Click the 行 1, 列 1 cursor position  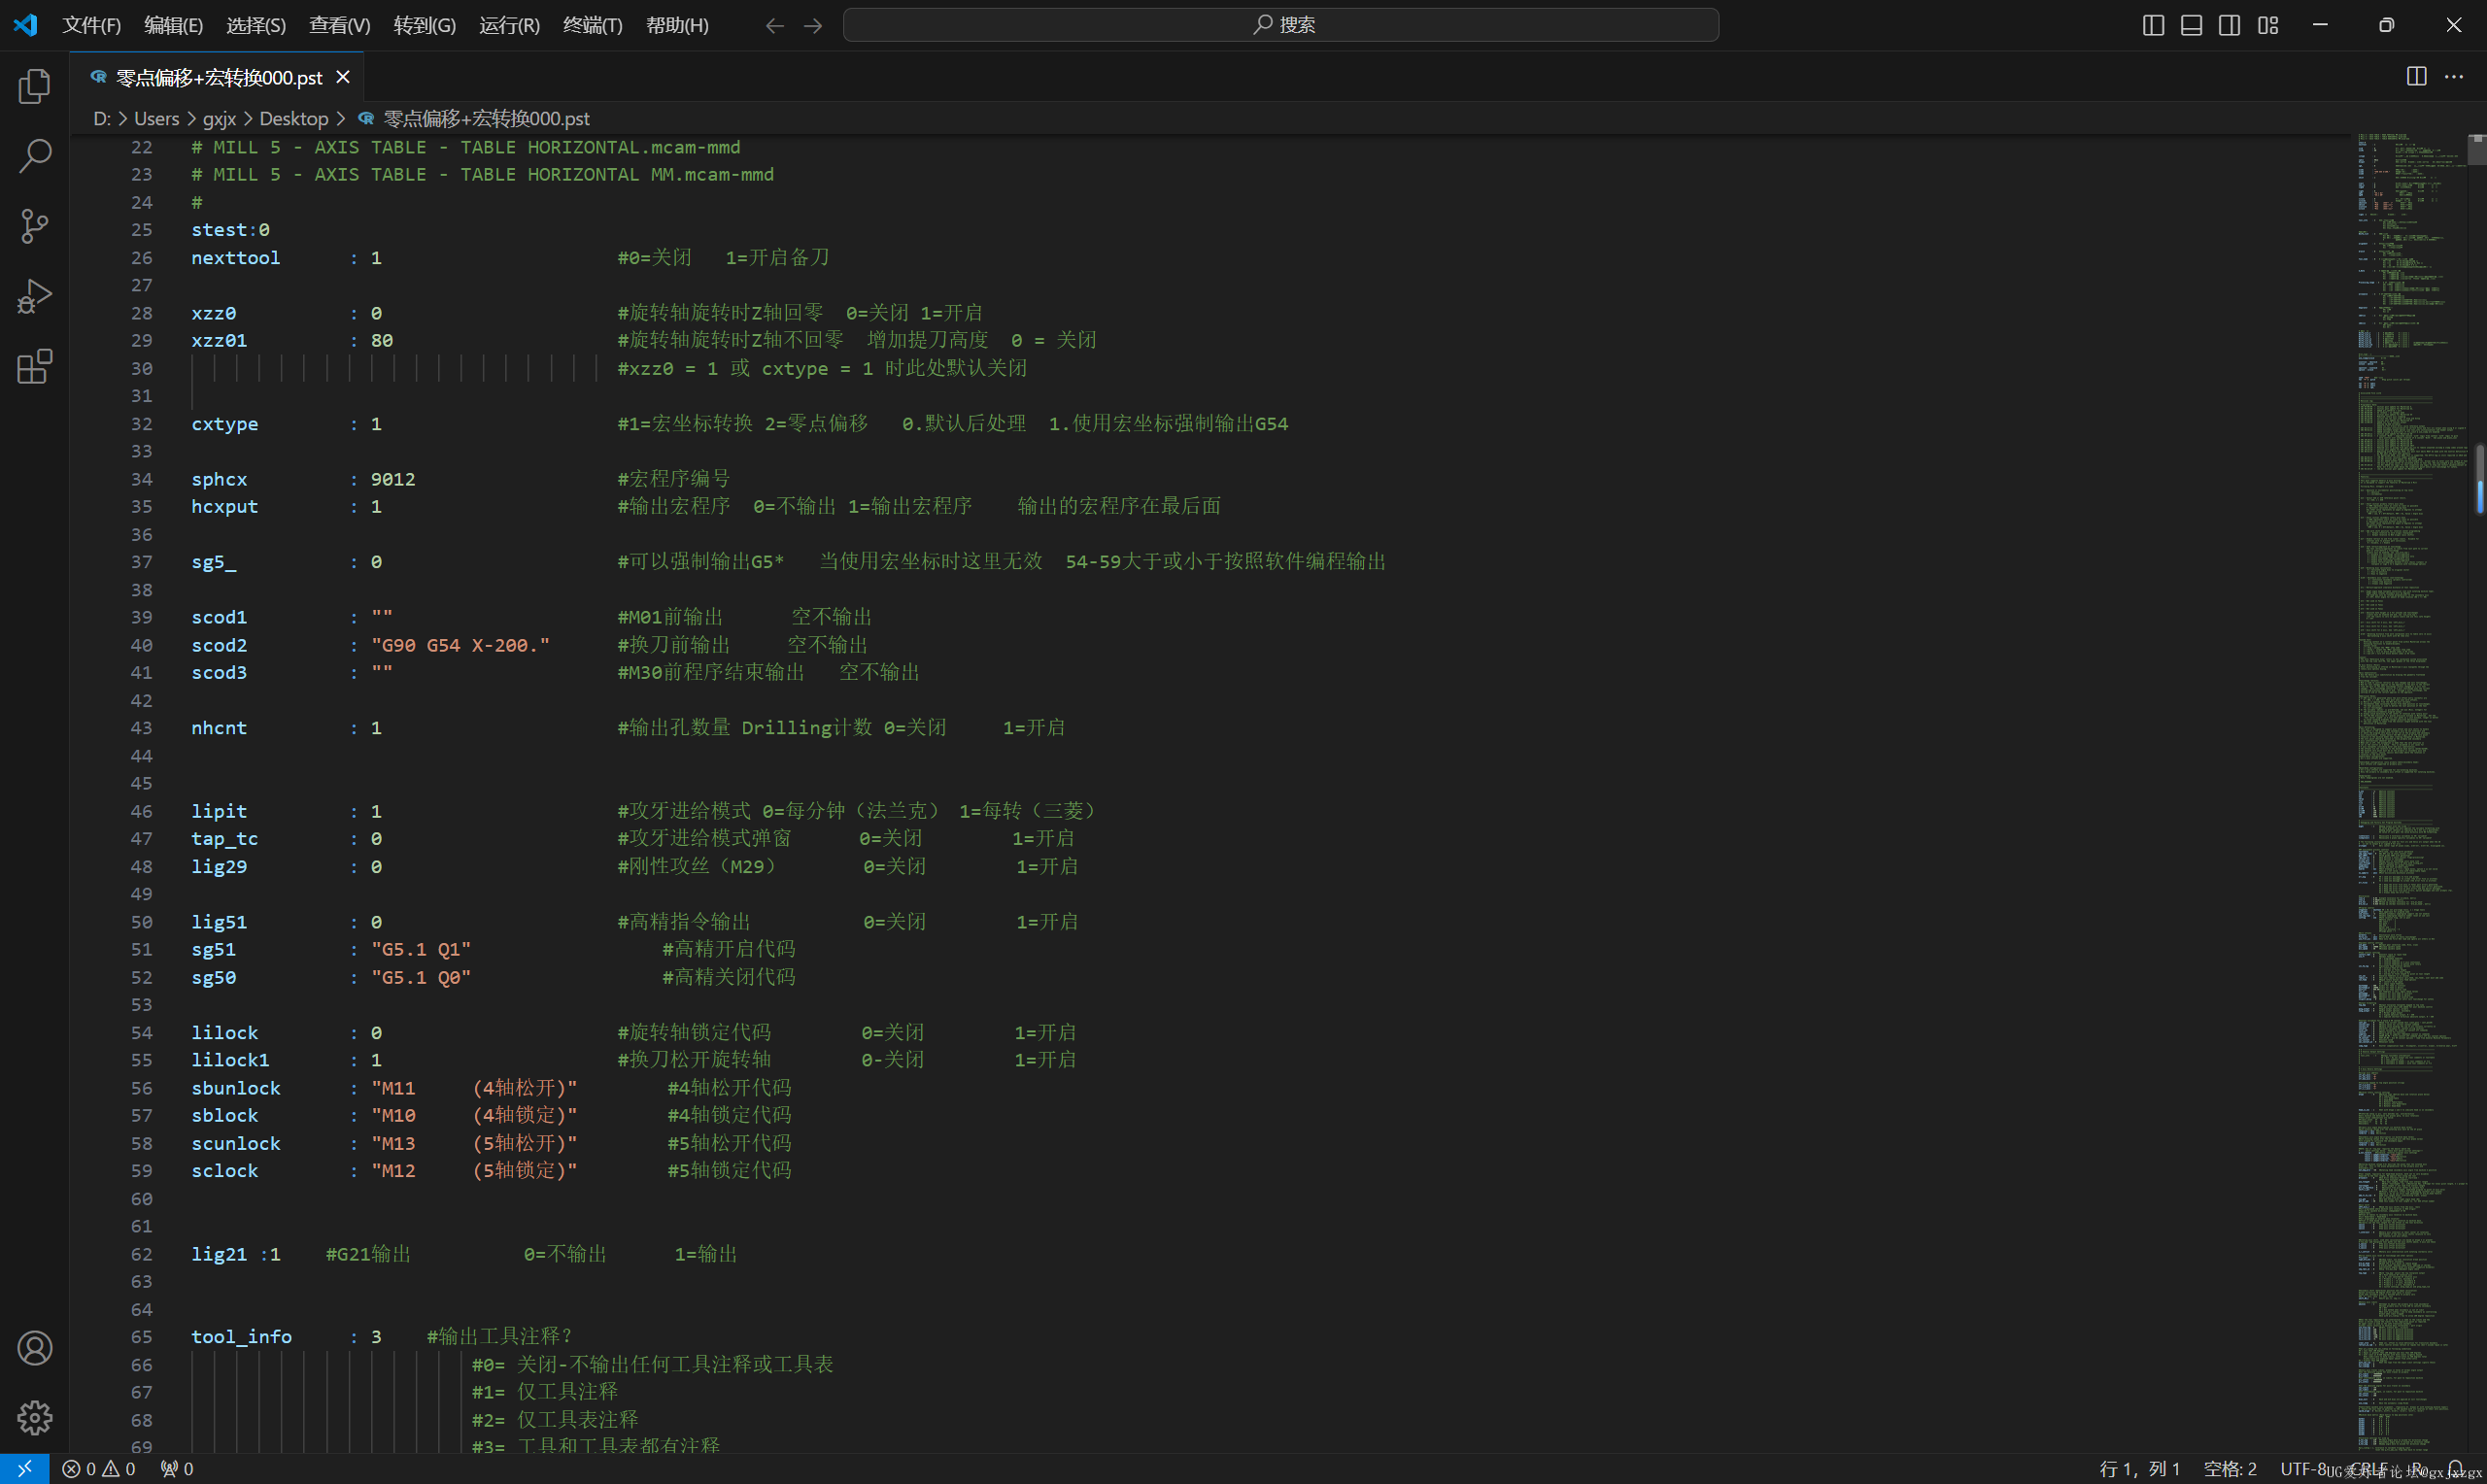tap(2139, 1469)
